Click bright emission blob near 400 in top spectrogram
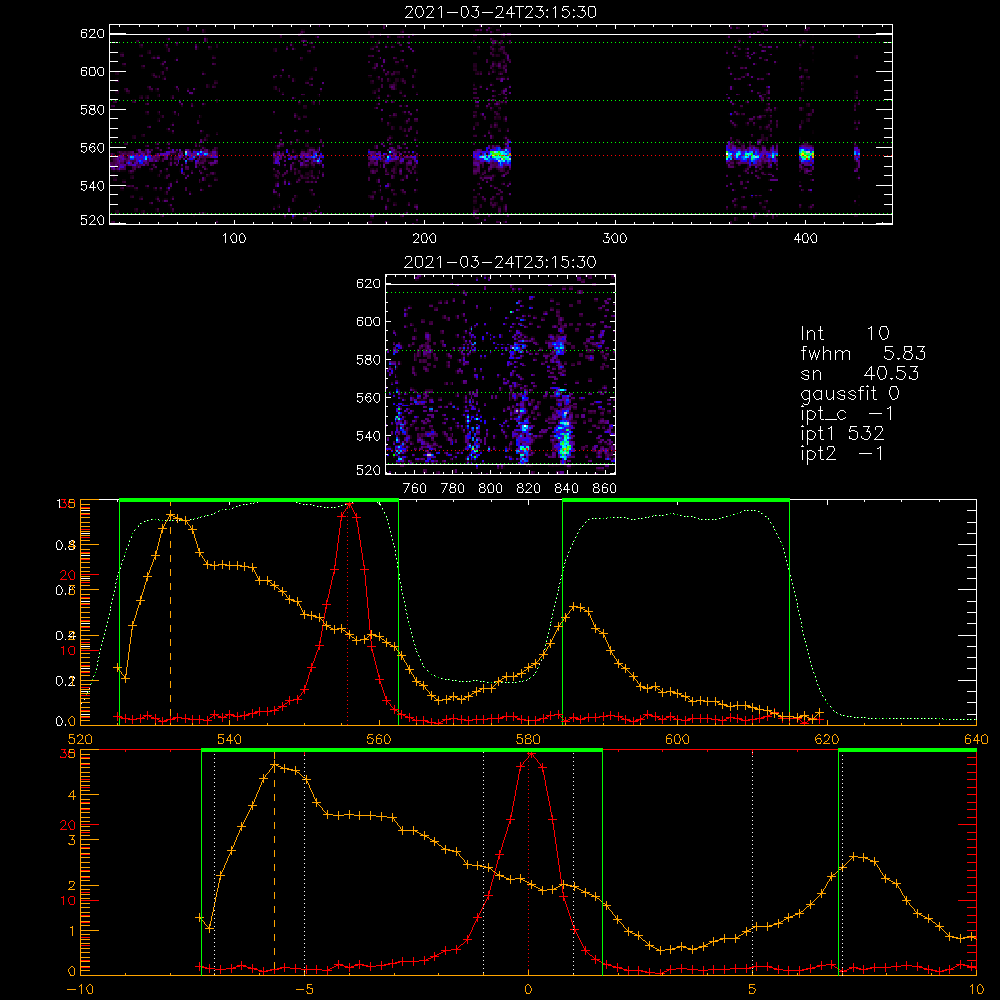Screen dimensions: 1000x1000 [x=807, y=154]
